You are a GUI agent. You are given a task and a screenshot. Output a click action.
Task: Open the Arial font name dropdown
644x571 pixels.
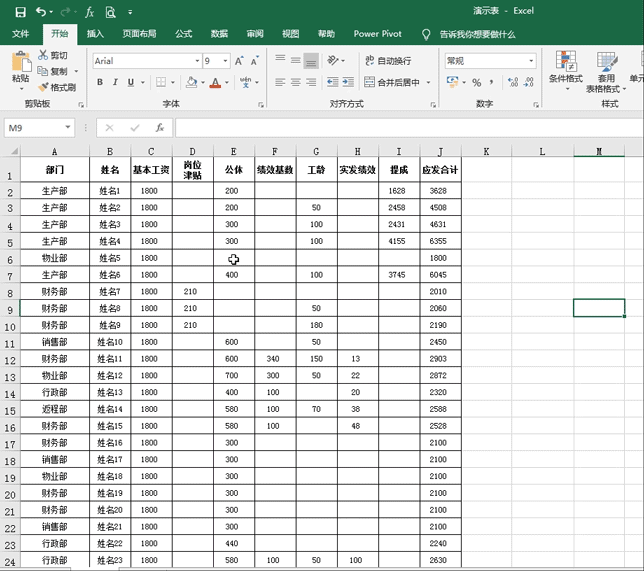point(197,61)
